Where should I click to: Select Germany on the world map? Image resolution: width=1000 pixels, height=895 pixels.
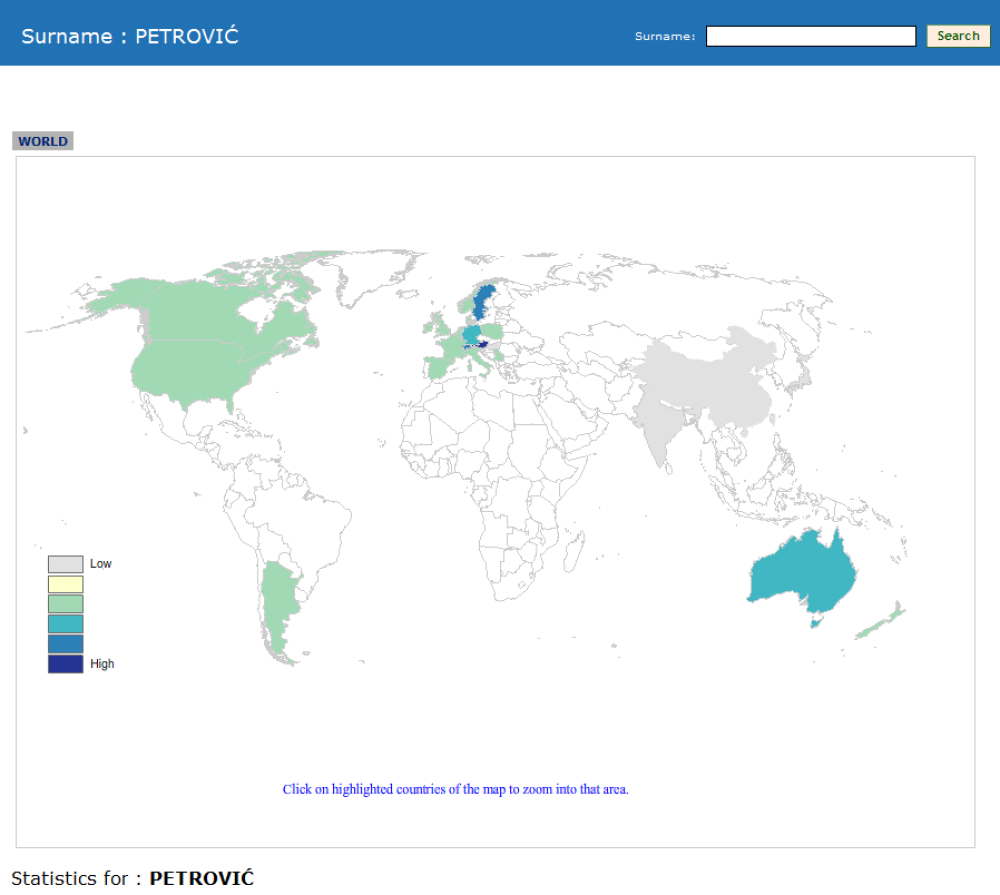tap(471, 334)
